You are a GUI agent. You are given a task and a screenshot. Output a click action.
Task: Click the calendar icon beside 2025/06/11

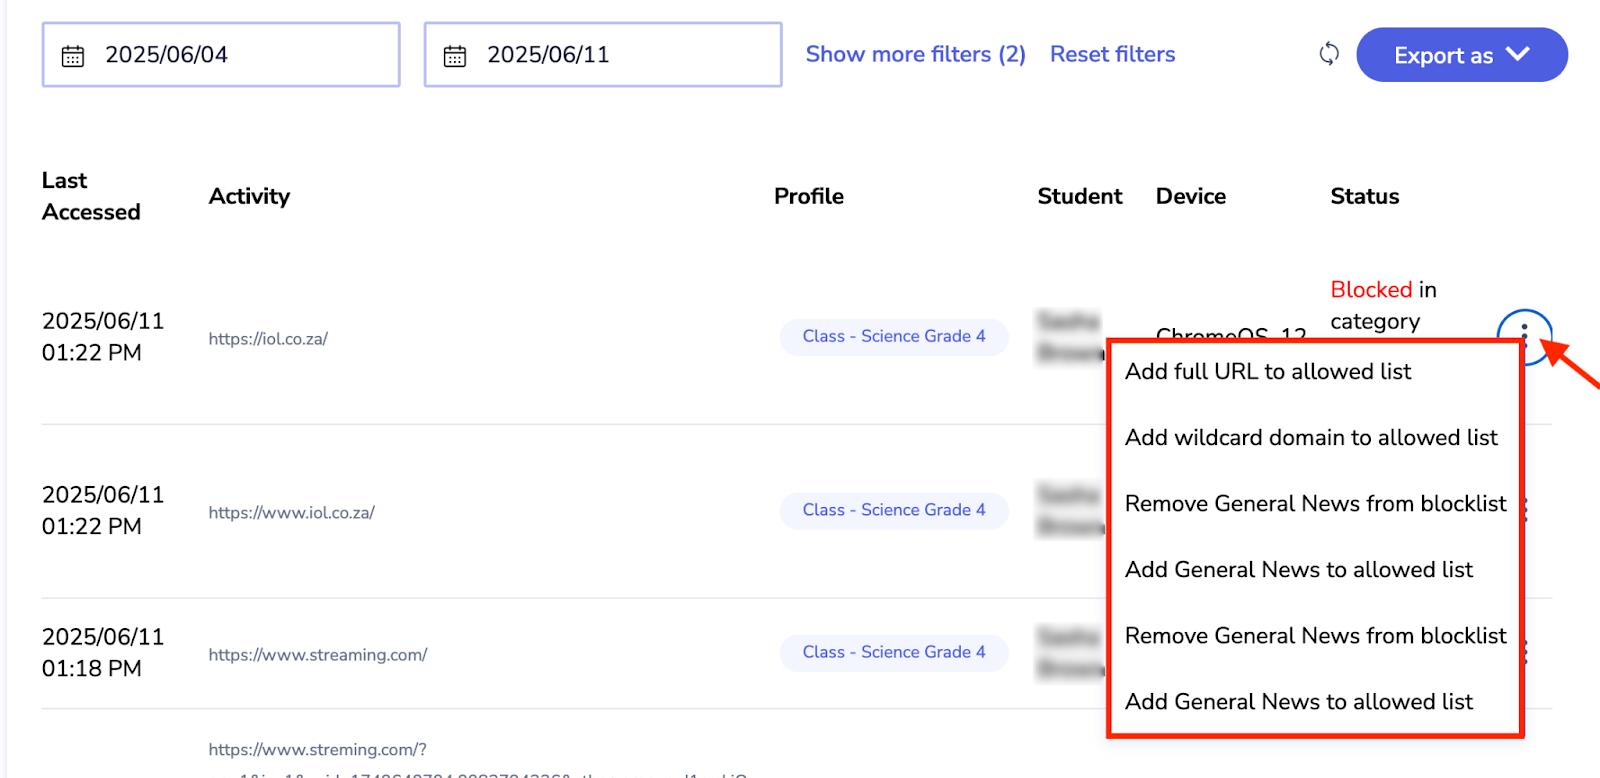tap(455, 56)
